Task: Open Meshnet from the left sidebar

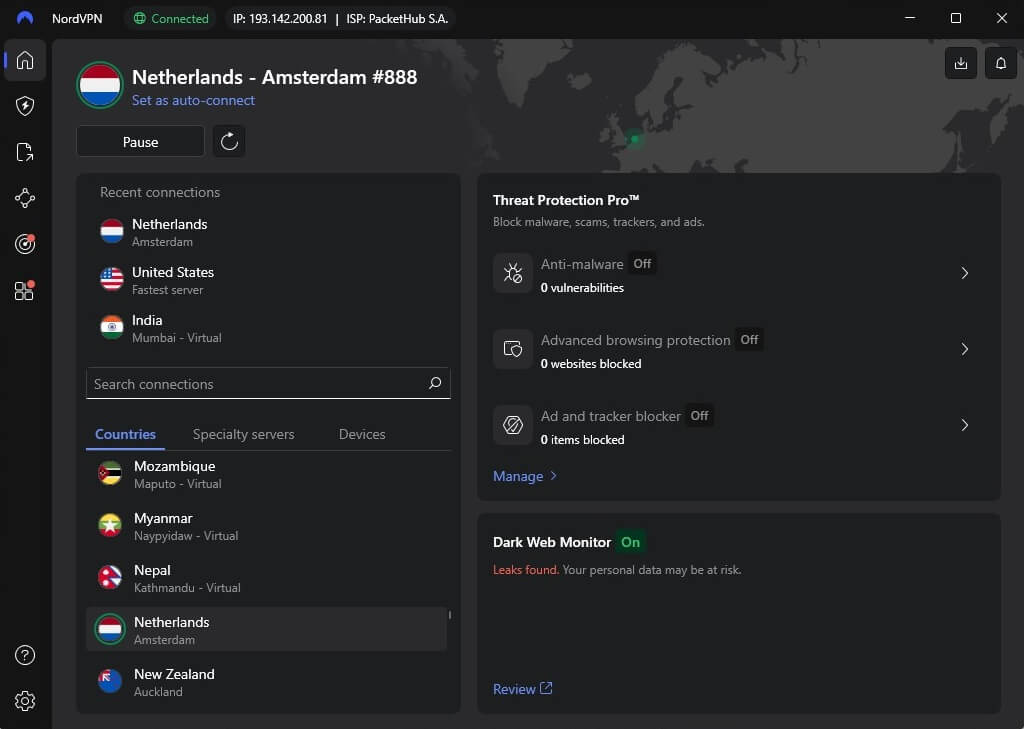Action: tap(24, 198)
